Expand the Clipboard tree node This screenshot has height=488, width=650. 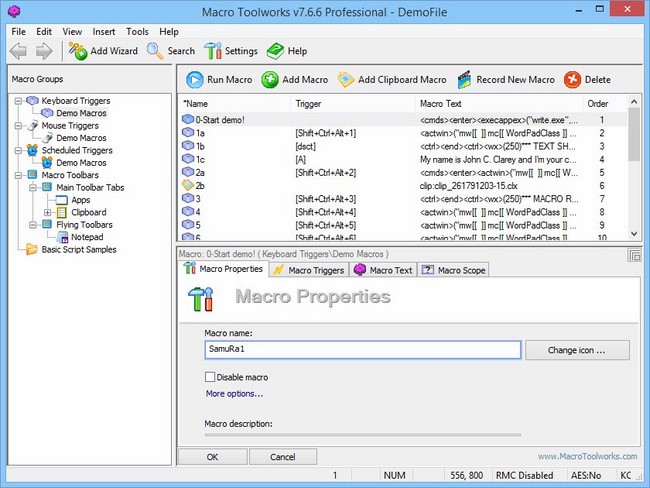pos(47,212)
